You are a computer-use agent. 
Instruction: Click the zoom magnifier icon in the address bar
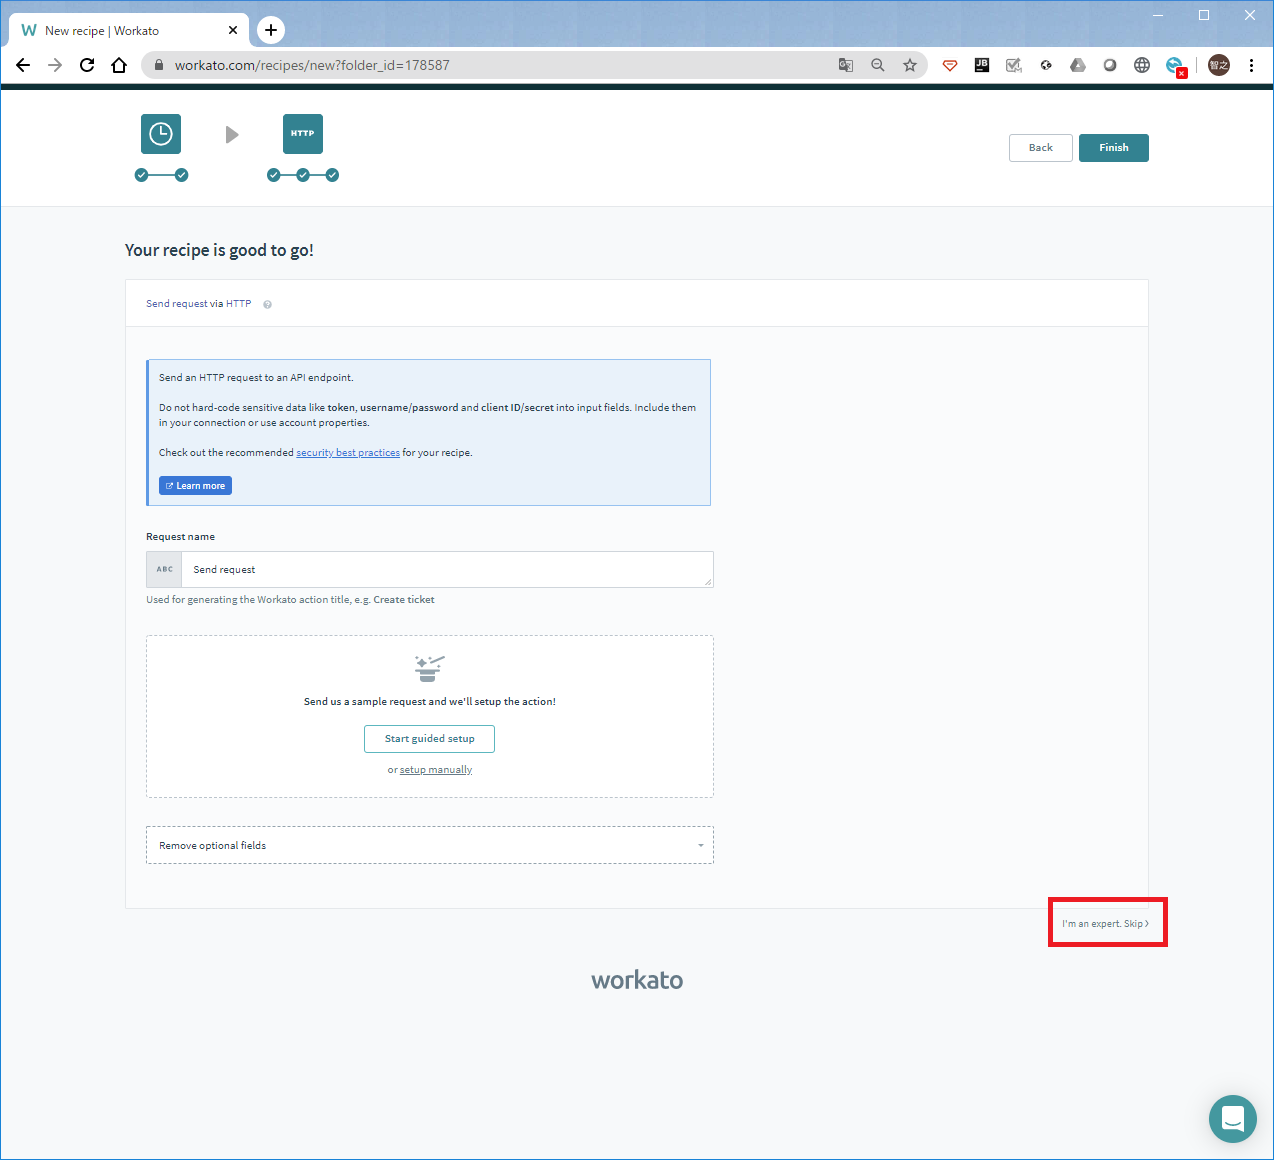[x=878, y=65]
